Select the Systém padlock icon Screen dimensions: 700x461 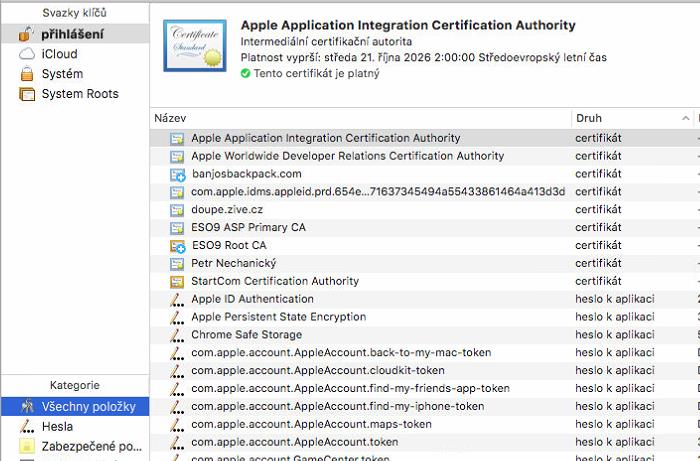coord(27,74)
